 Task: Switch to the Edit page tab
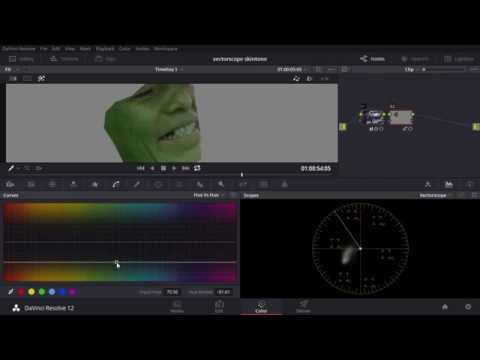click(219, 307)
